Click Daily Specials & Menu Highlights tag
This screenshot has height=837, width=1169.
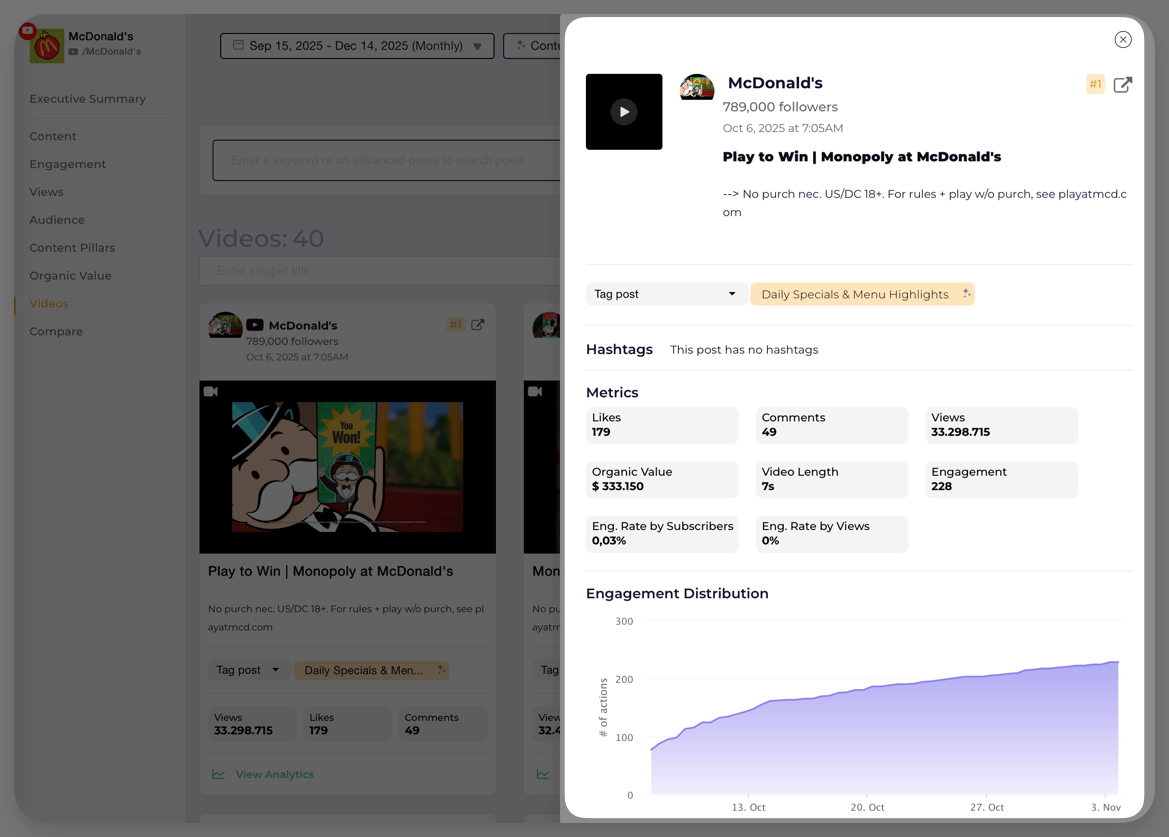point(854,294)
